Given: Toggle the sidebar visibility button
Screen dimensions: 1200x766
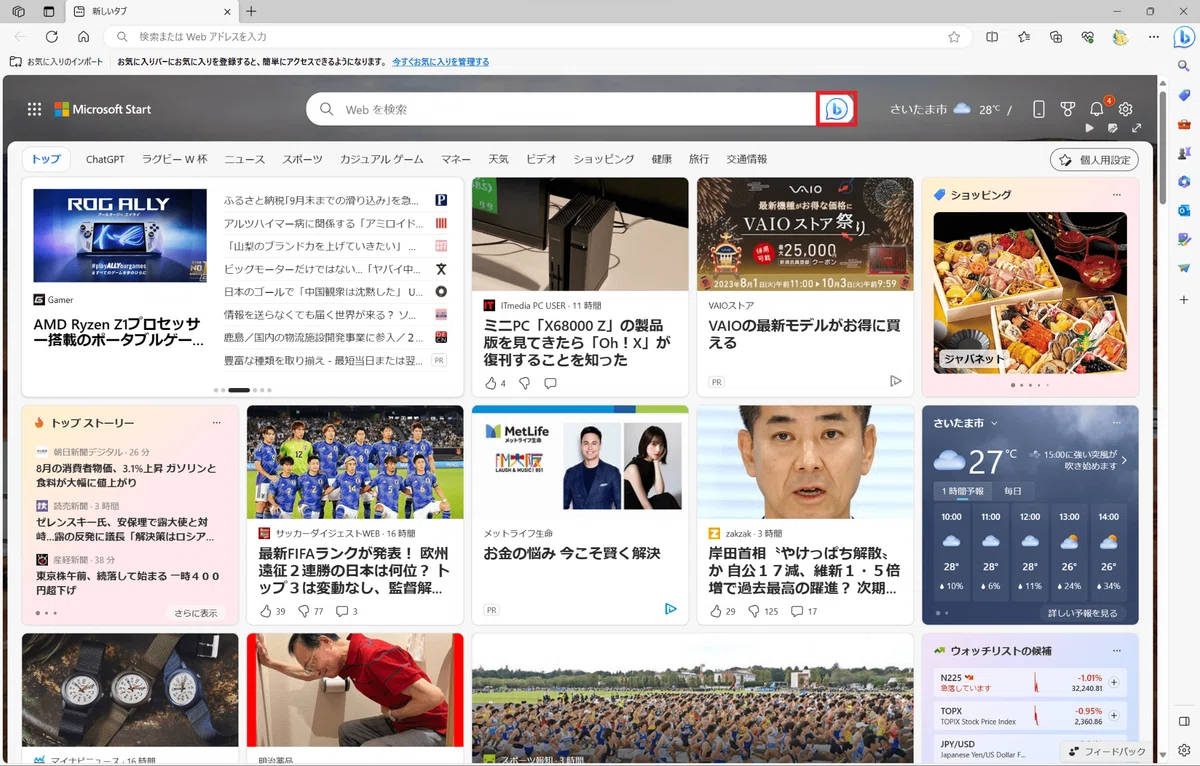Looking at the screenshot, I should 1184,722.
